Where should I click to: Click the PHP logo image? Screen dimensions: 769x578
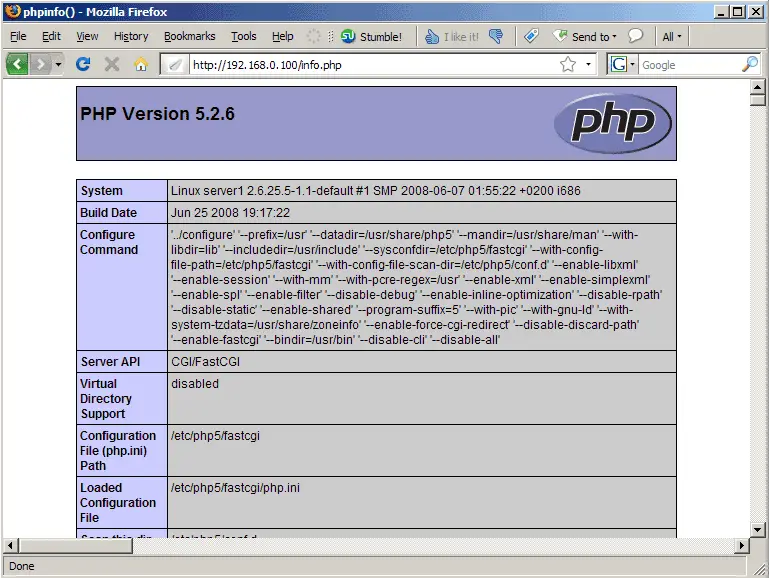point(613,123)
